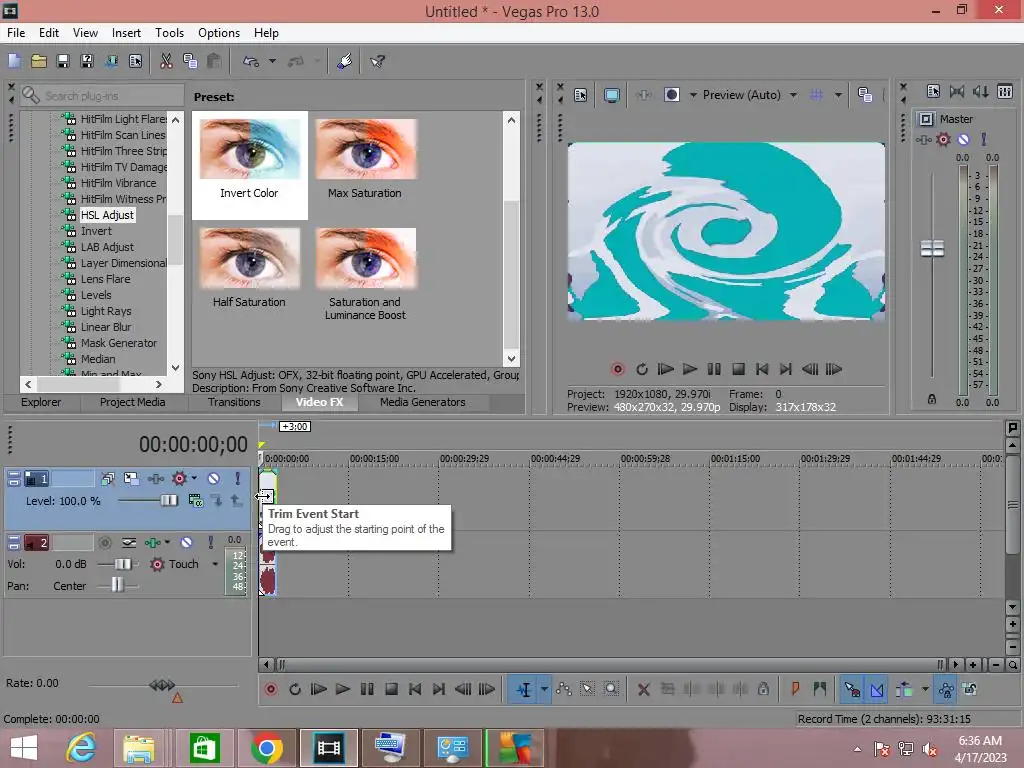Click the New project icon in toolbar
This screenshot has width=1024, height=768.
14,61
